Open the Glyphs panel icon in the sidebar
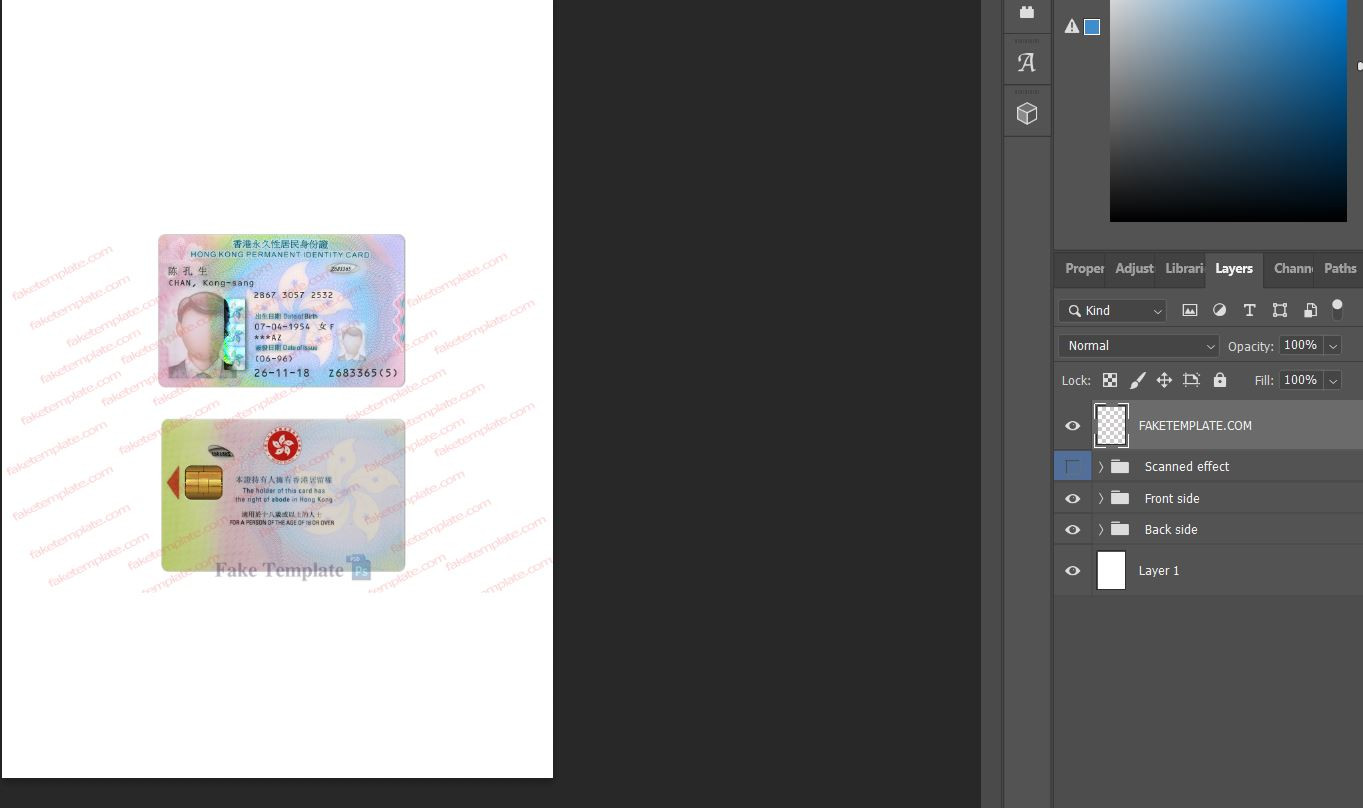 (1026, 62)
